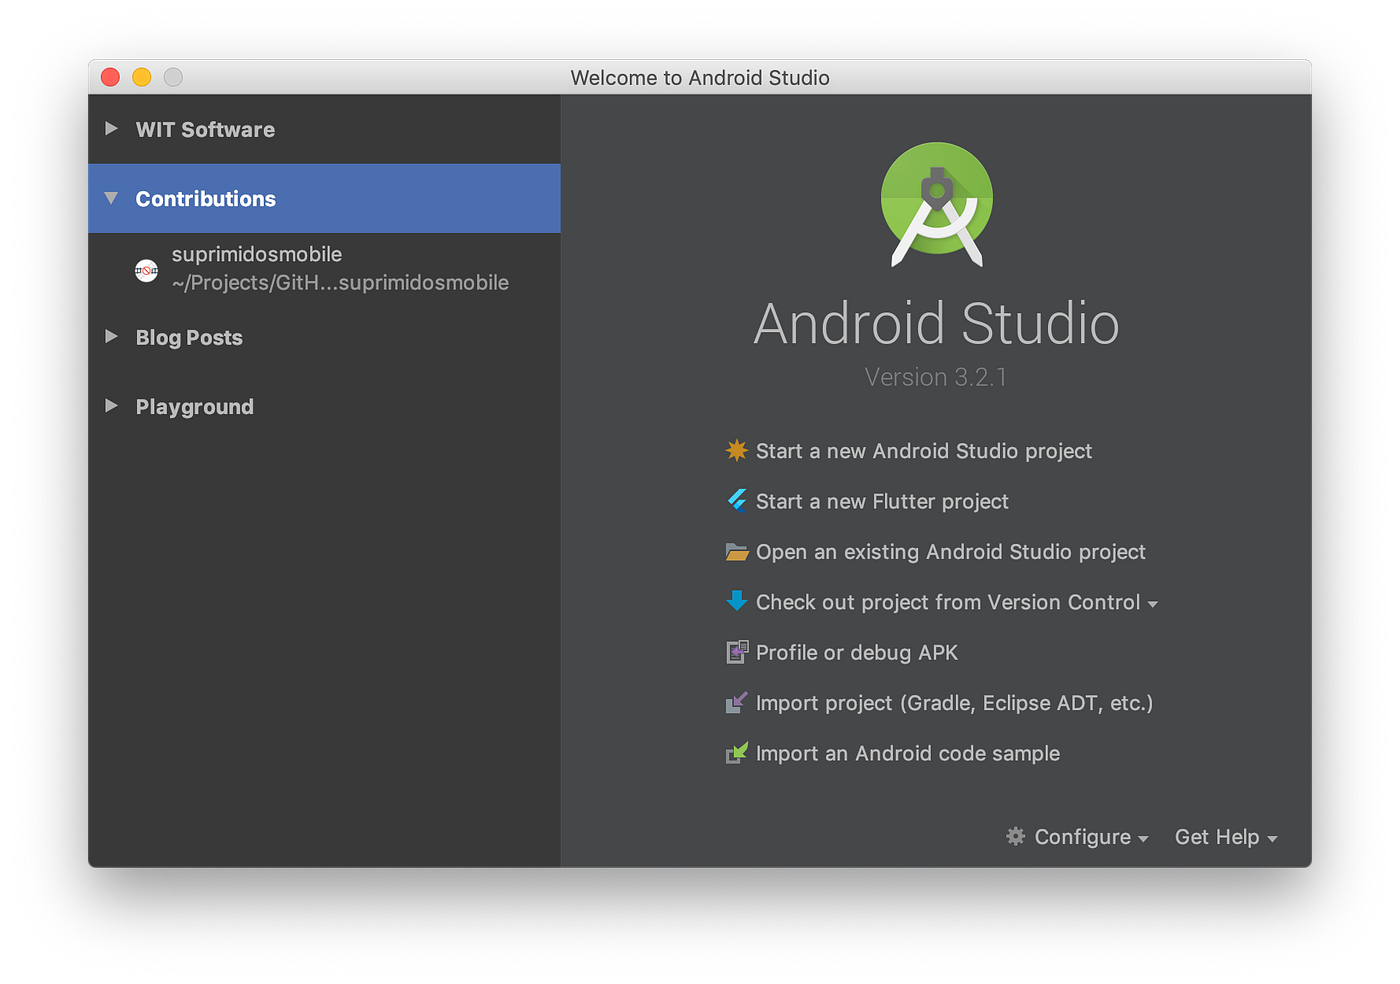Click the Import project Gradle Eclipse ADT link
Screen dimensions: 1400x984
click(955, 702)
